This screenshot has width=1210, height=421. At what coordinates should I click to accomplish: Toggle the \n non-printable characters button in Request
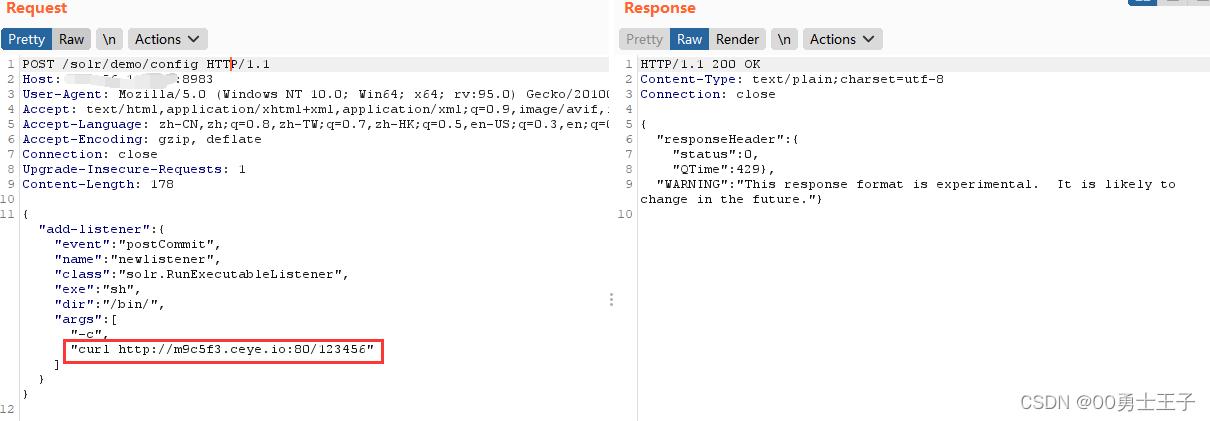[110, 39]
